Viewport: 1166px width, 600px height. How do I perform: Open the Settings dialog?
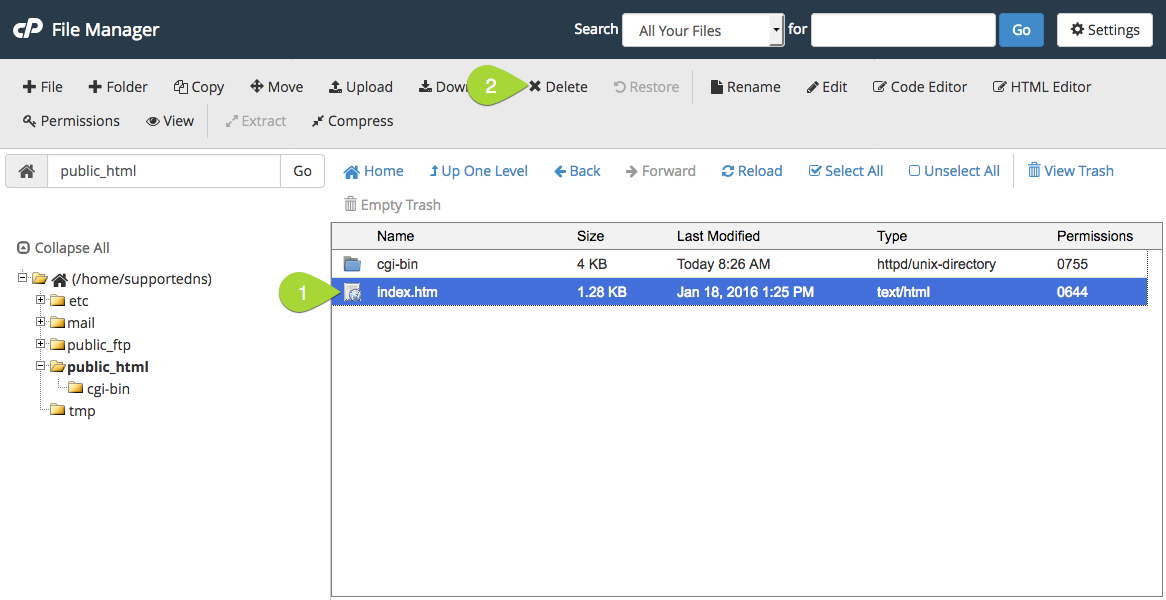point(1105,30)
